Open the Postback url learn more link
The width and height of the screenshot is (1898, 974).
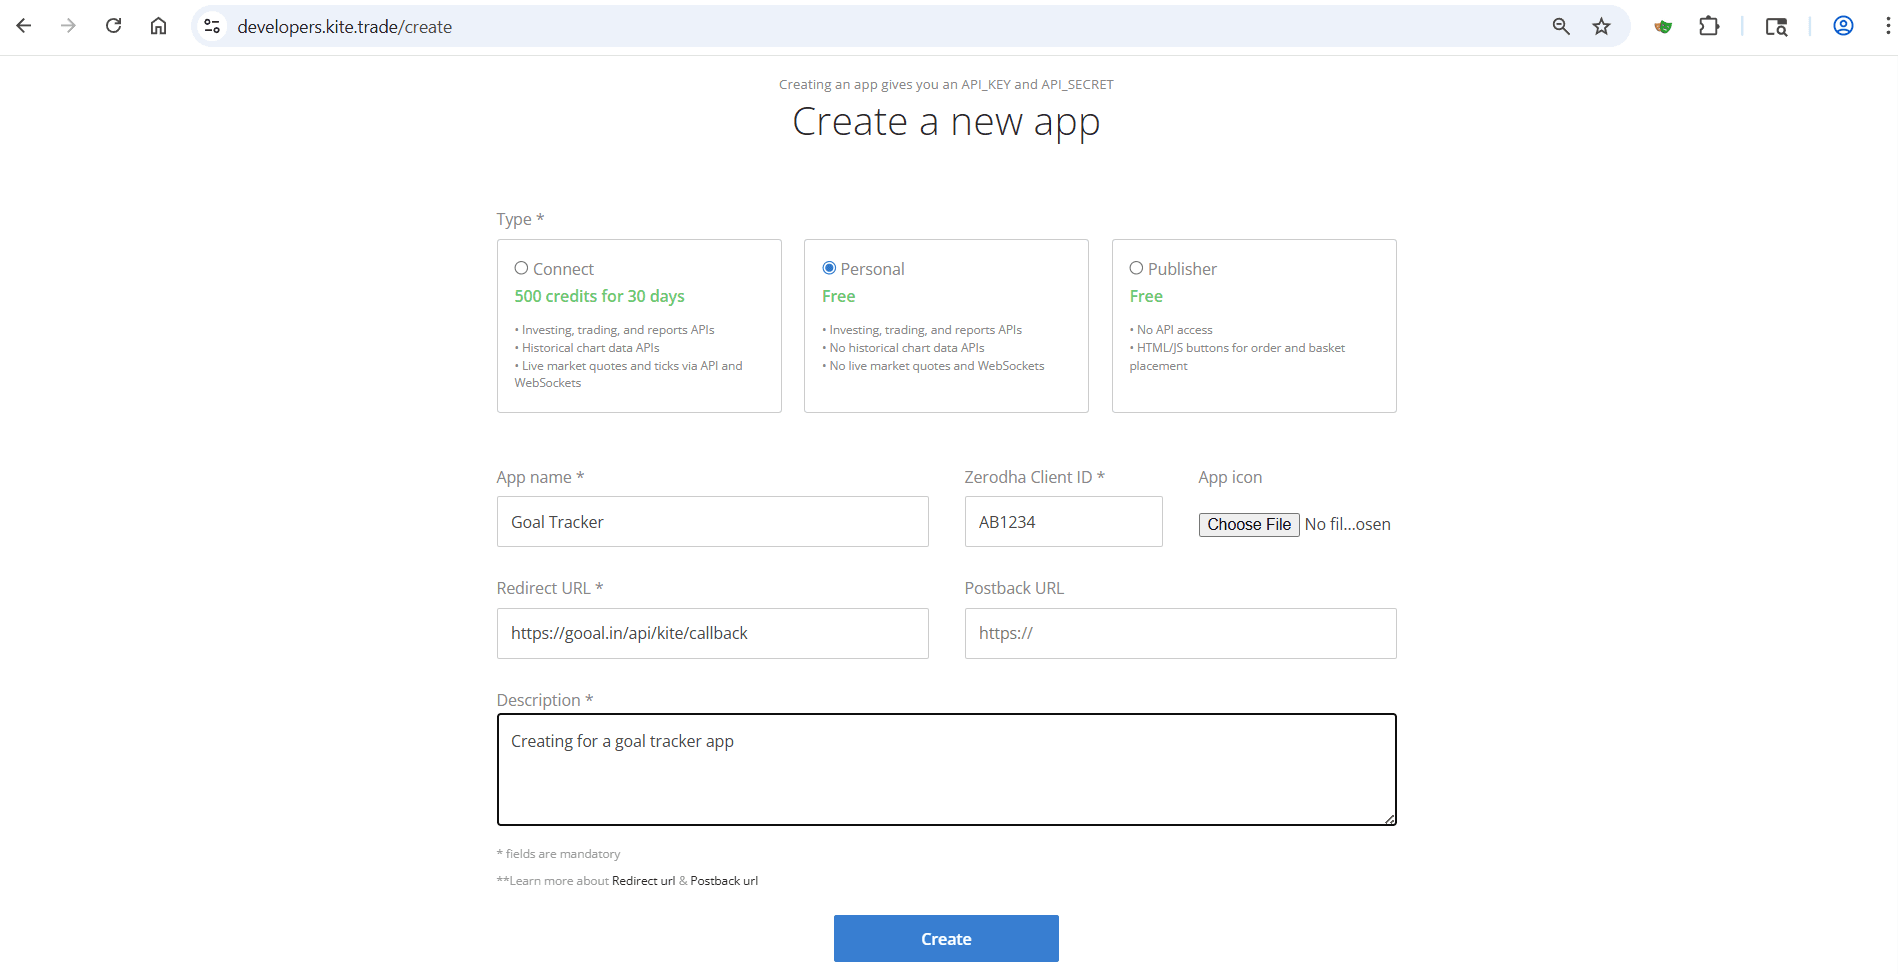[x=723, y=881]
